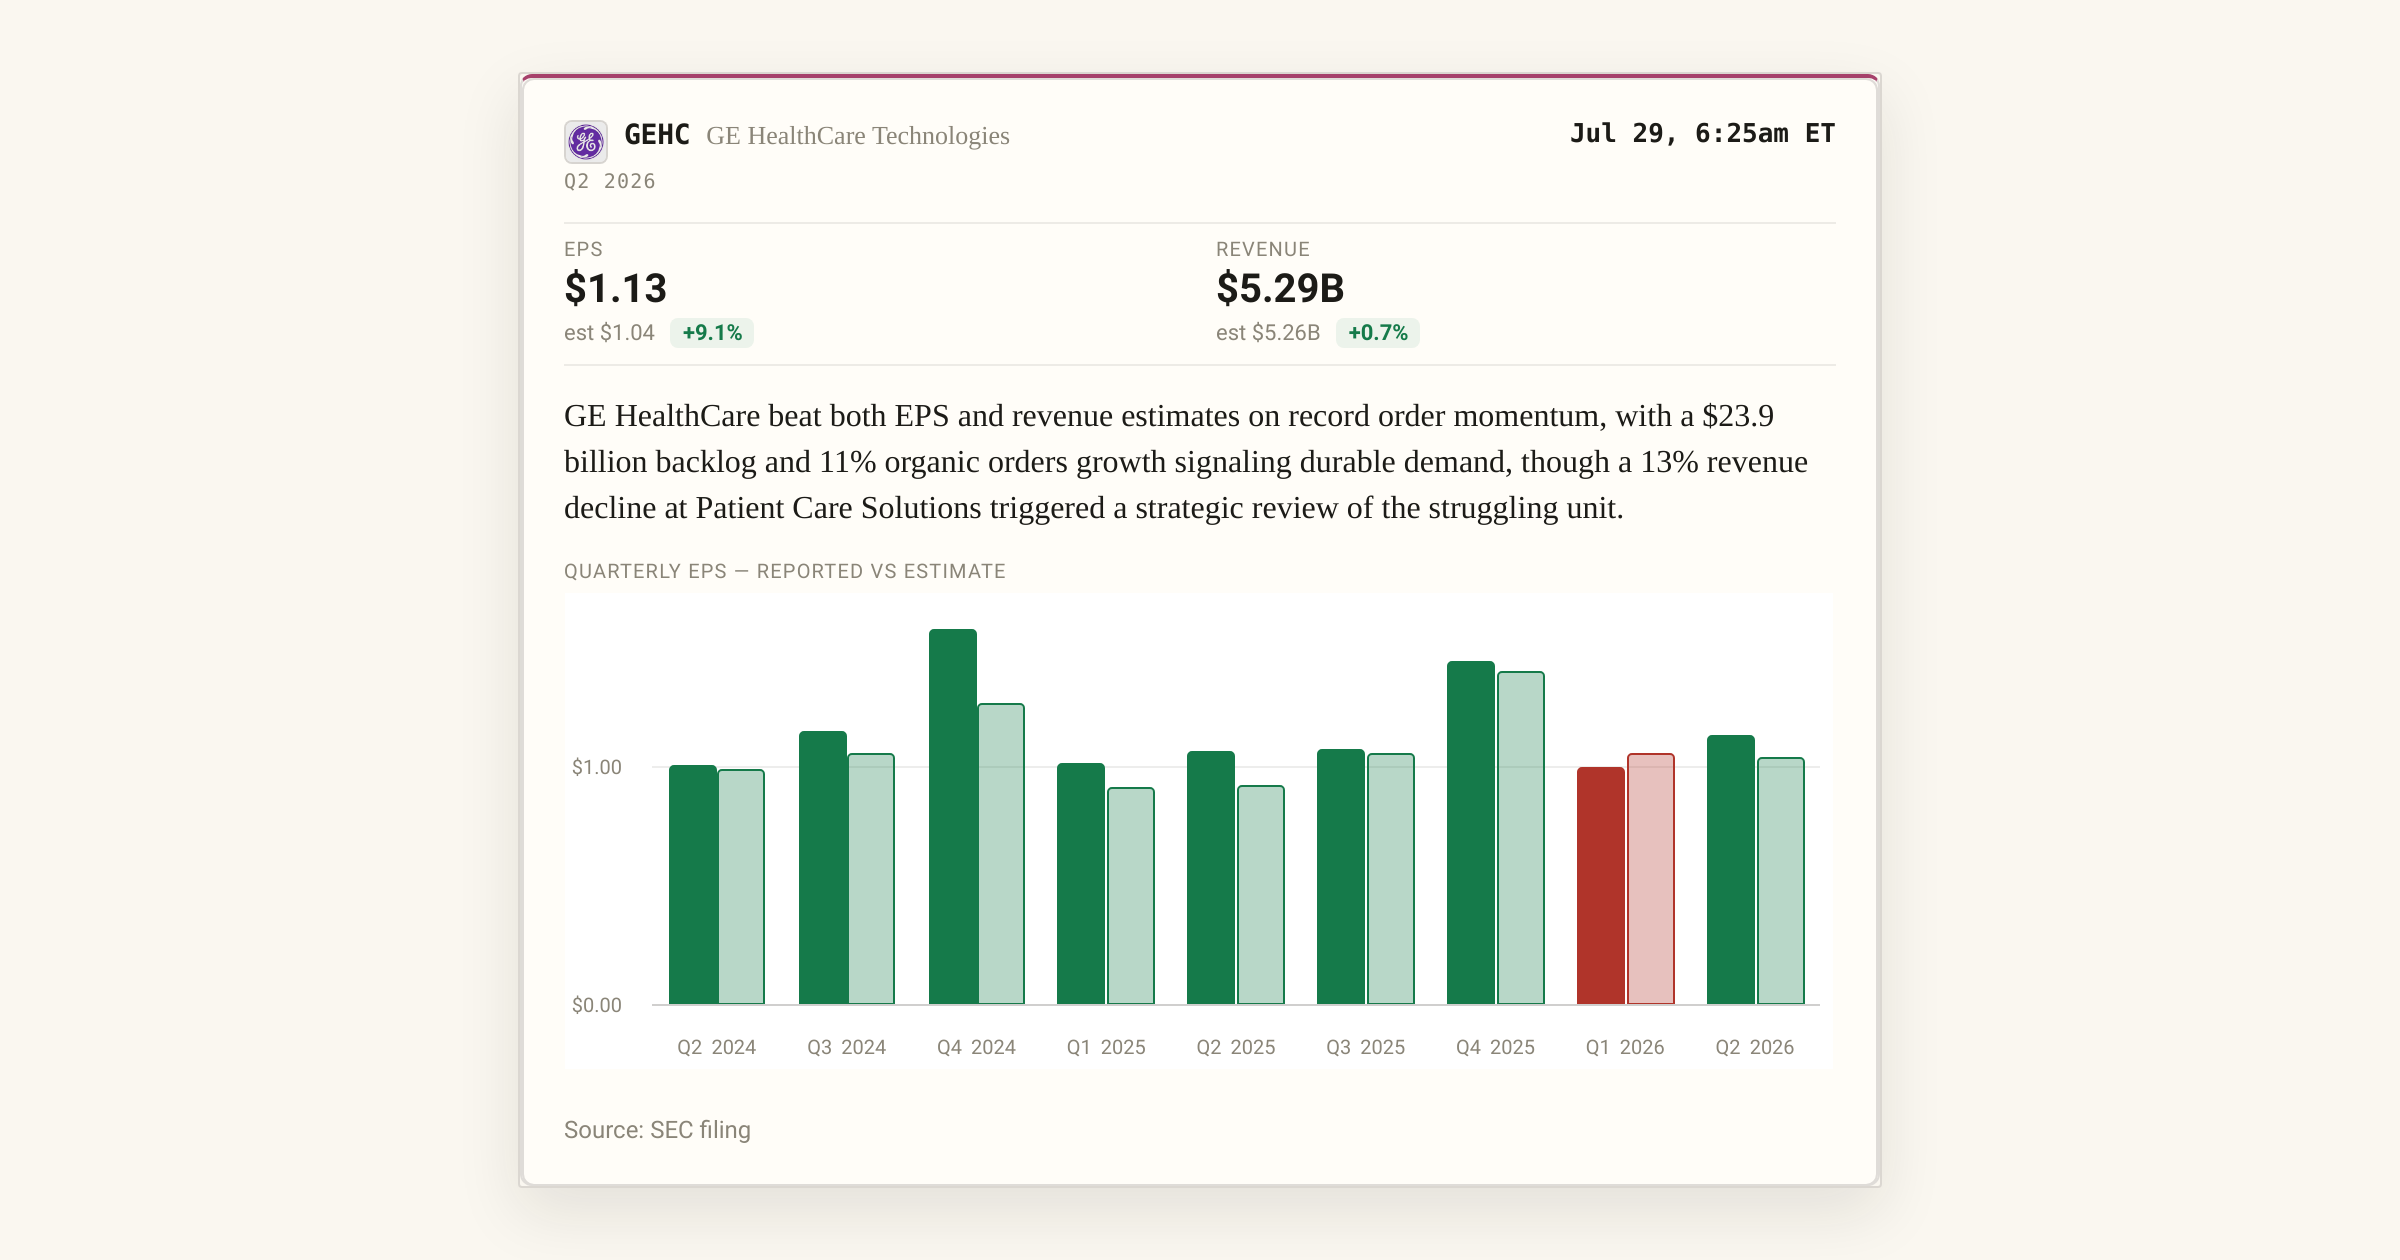Viewport: 2400px width, 1260px height.
Task: Click the Q2 2025 estimate bar
Action: [x=1261, y=895]
